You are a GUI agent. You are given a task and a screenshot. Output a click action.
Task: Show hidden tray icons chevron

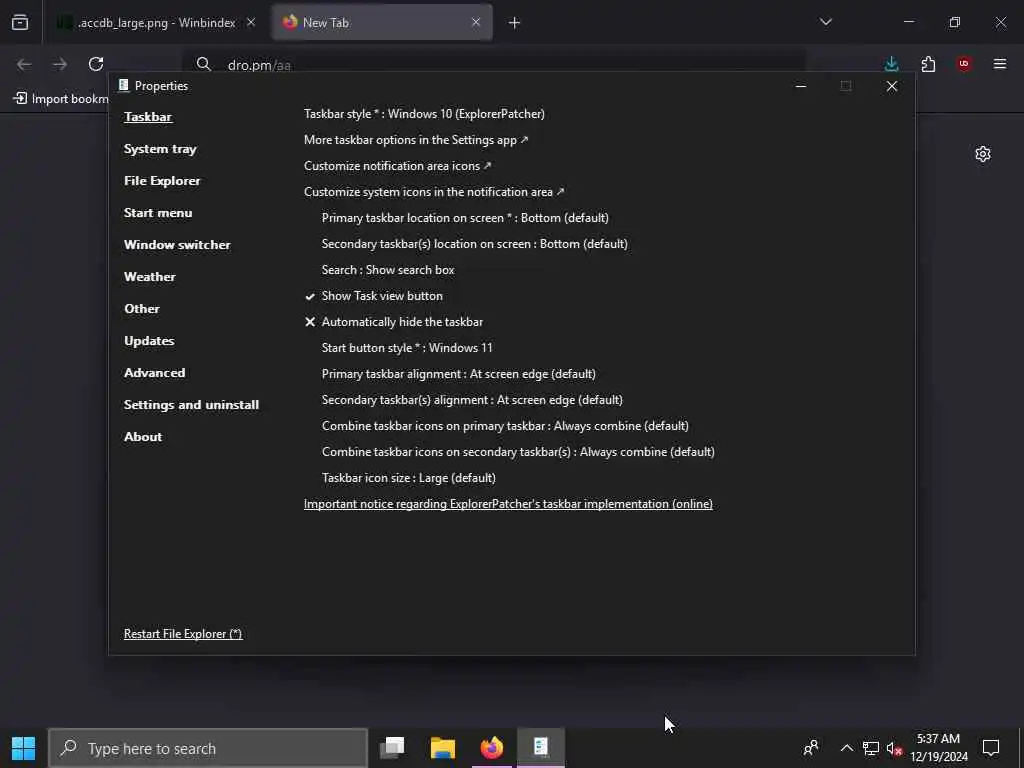(x=846, y=748)
